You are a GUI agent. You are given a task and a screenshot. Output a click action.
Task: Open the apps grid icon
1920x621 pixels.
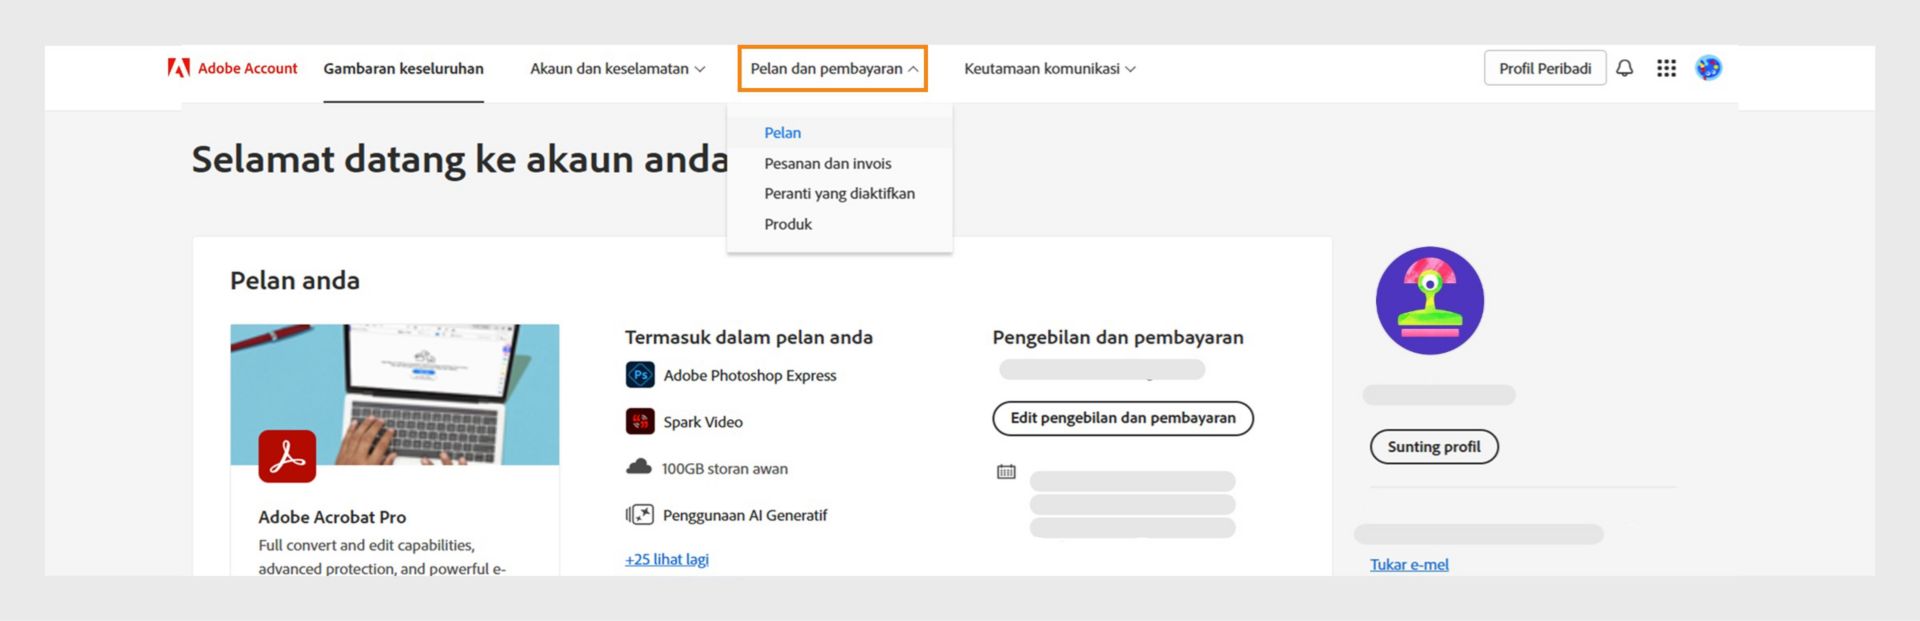point(1666,68)
